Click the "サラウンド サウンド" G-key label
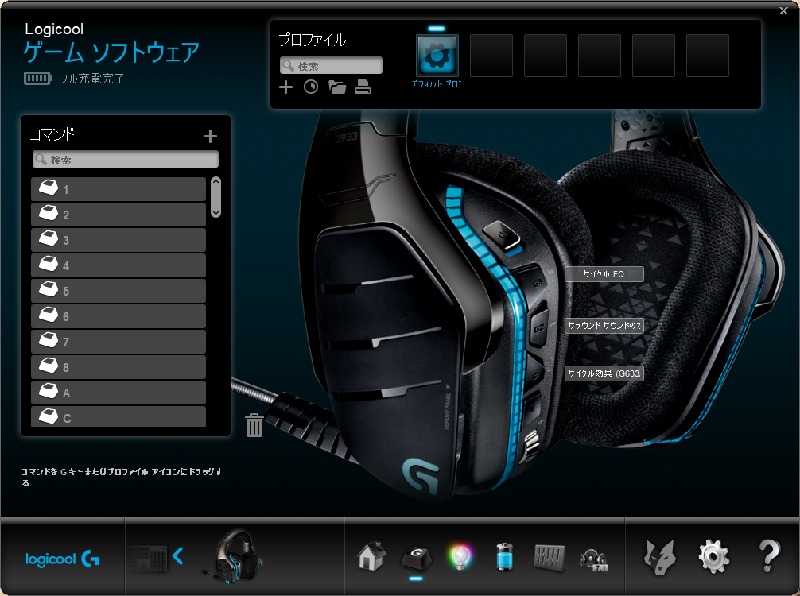This screenshot has height=596, width=800. pyautogui.click(x=604, y=326)
